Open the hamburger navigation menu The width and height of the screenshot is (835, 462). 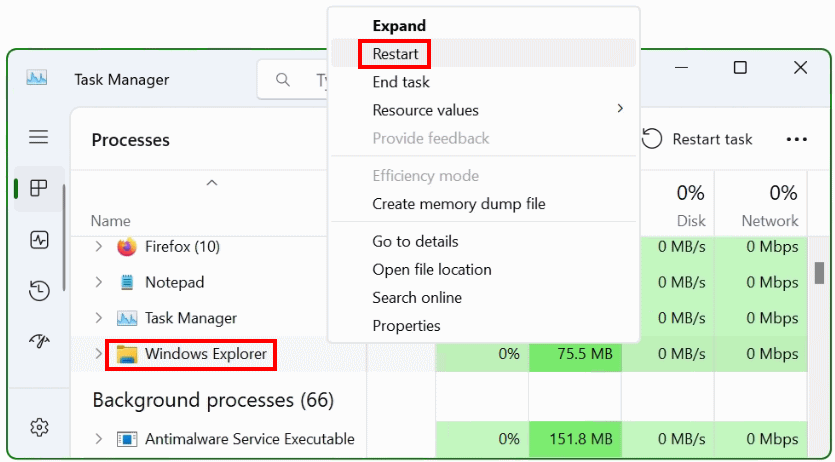point(38,137)
